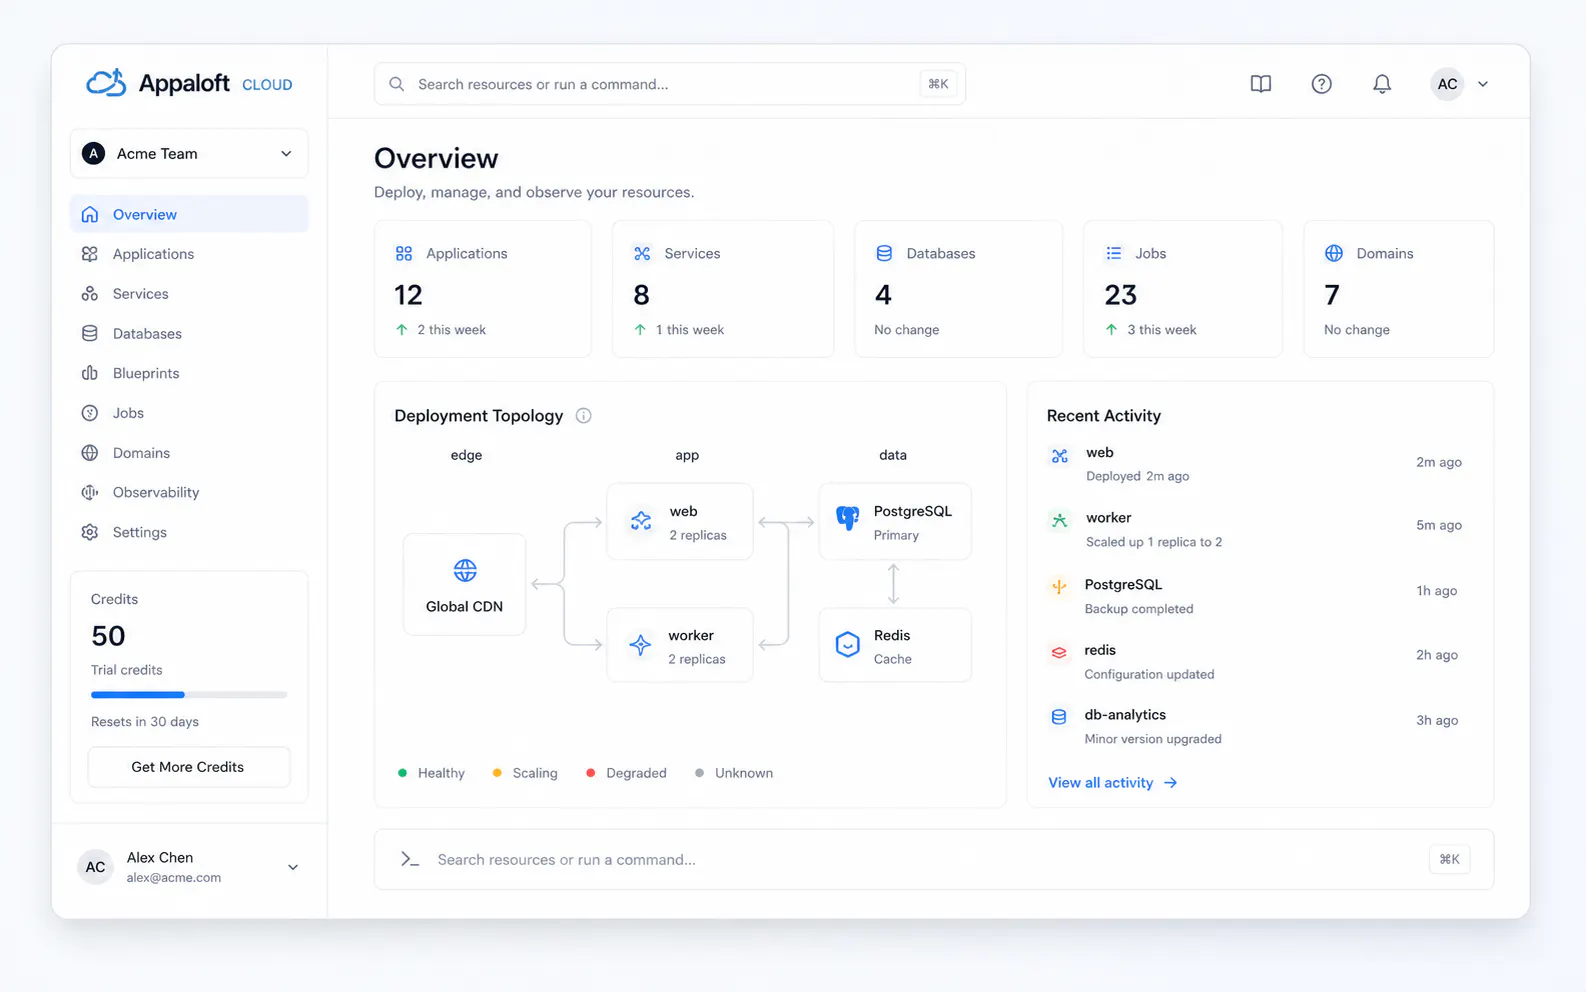Click the Global CDN globe icon
This screenshot has width=1586, height=992.
pyautogui.click(x=465, y=570)
